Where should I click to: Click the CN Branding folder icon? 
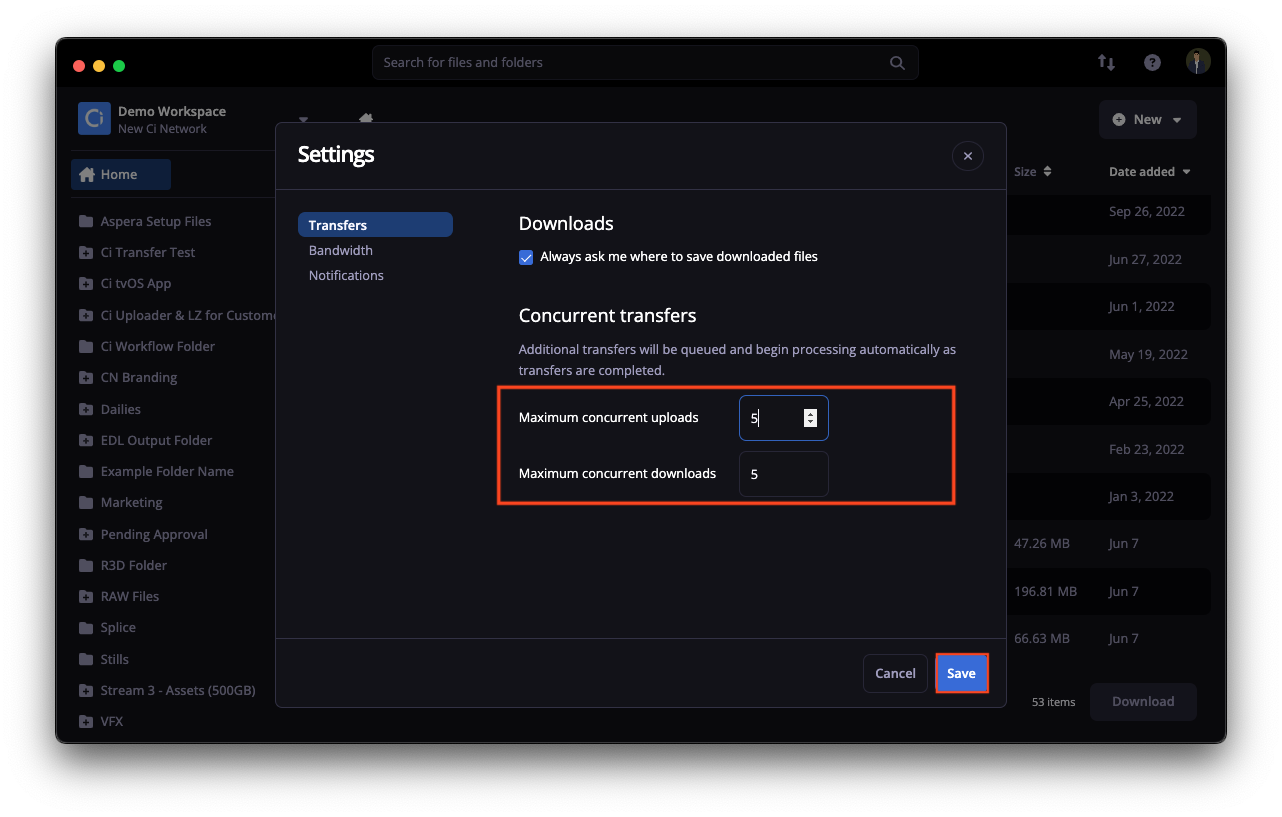tap(86, 377)
